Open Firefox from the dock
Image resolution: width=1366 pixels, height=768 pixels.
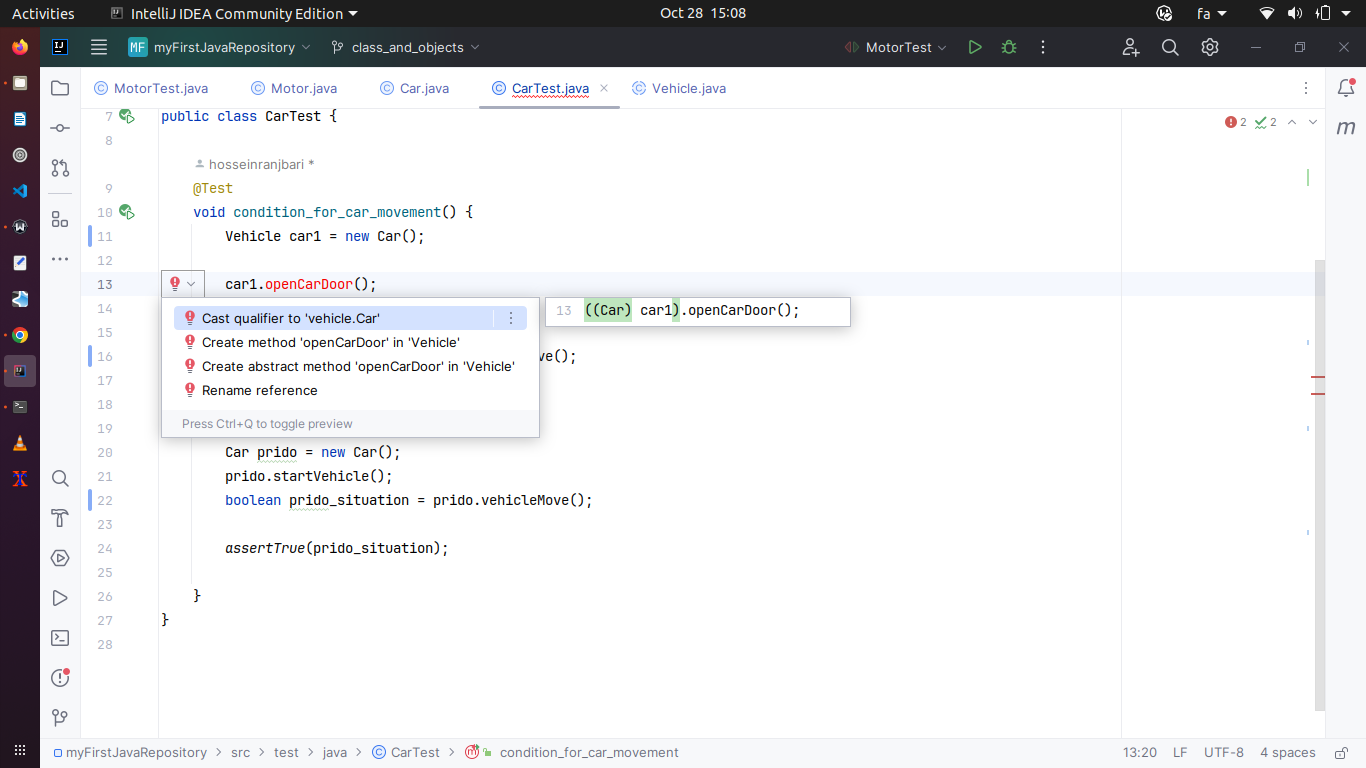point(20,47)
